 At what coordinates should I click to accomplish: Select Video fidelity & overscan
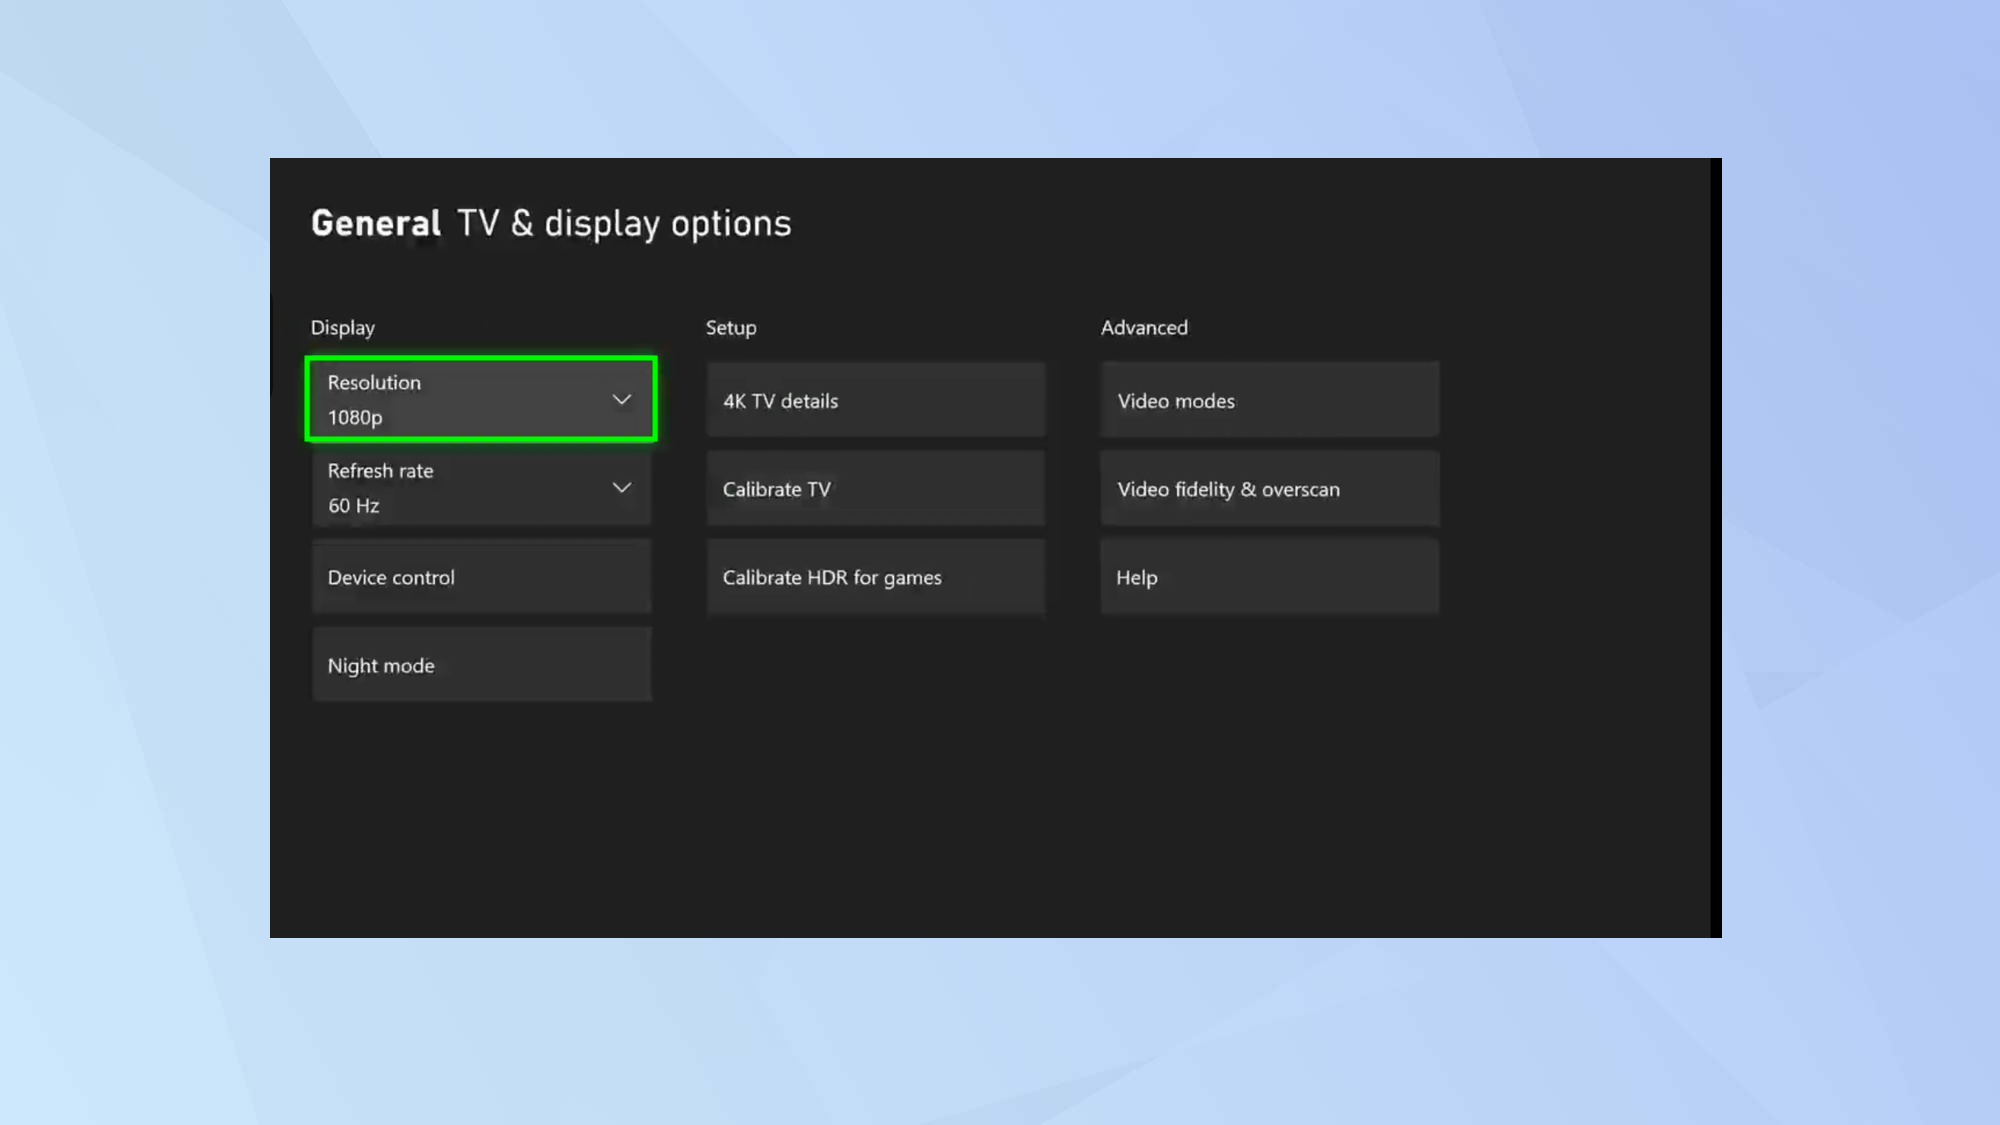click(x=1268, y=488)
